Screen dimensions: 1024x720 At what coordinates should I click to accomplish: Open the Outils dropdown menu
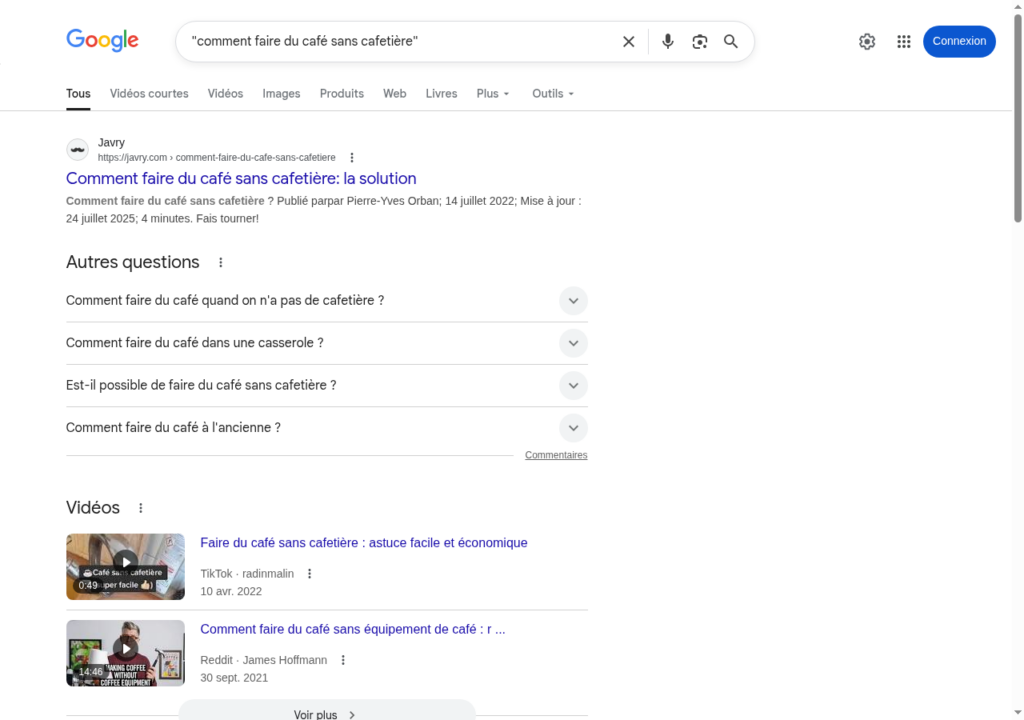(x=553, y=94)
